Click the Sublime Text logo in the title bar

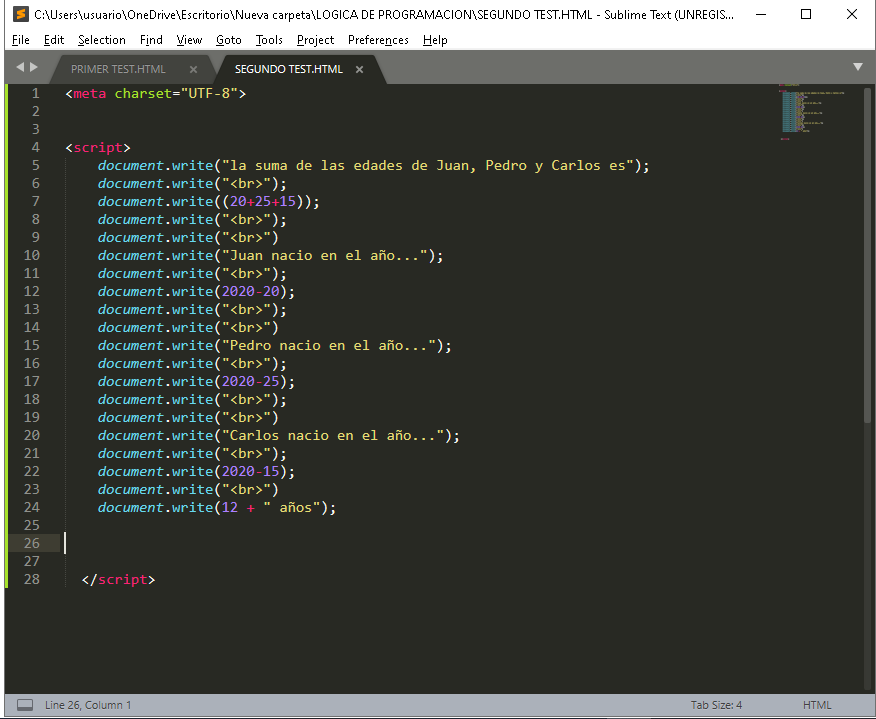[21, 14]
